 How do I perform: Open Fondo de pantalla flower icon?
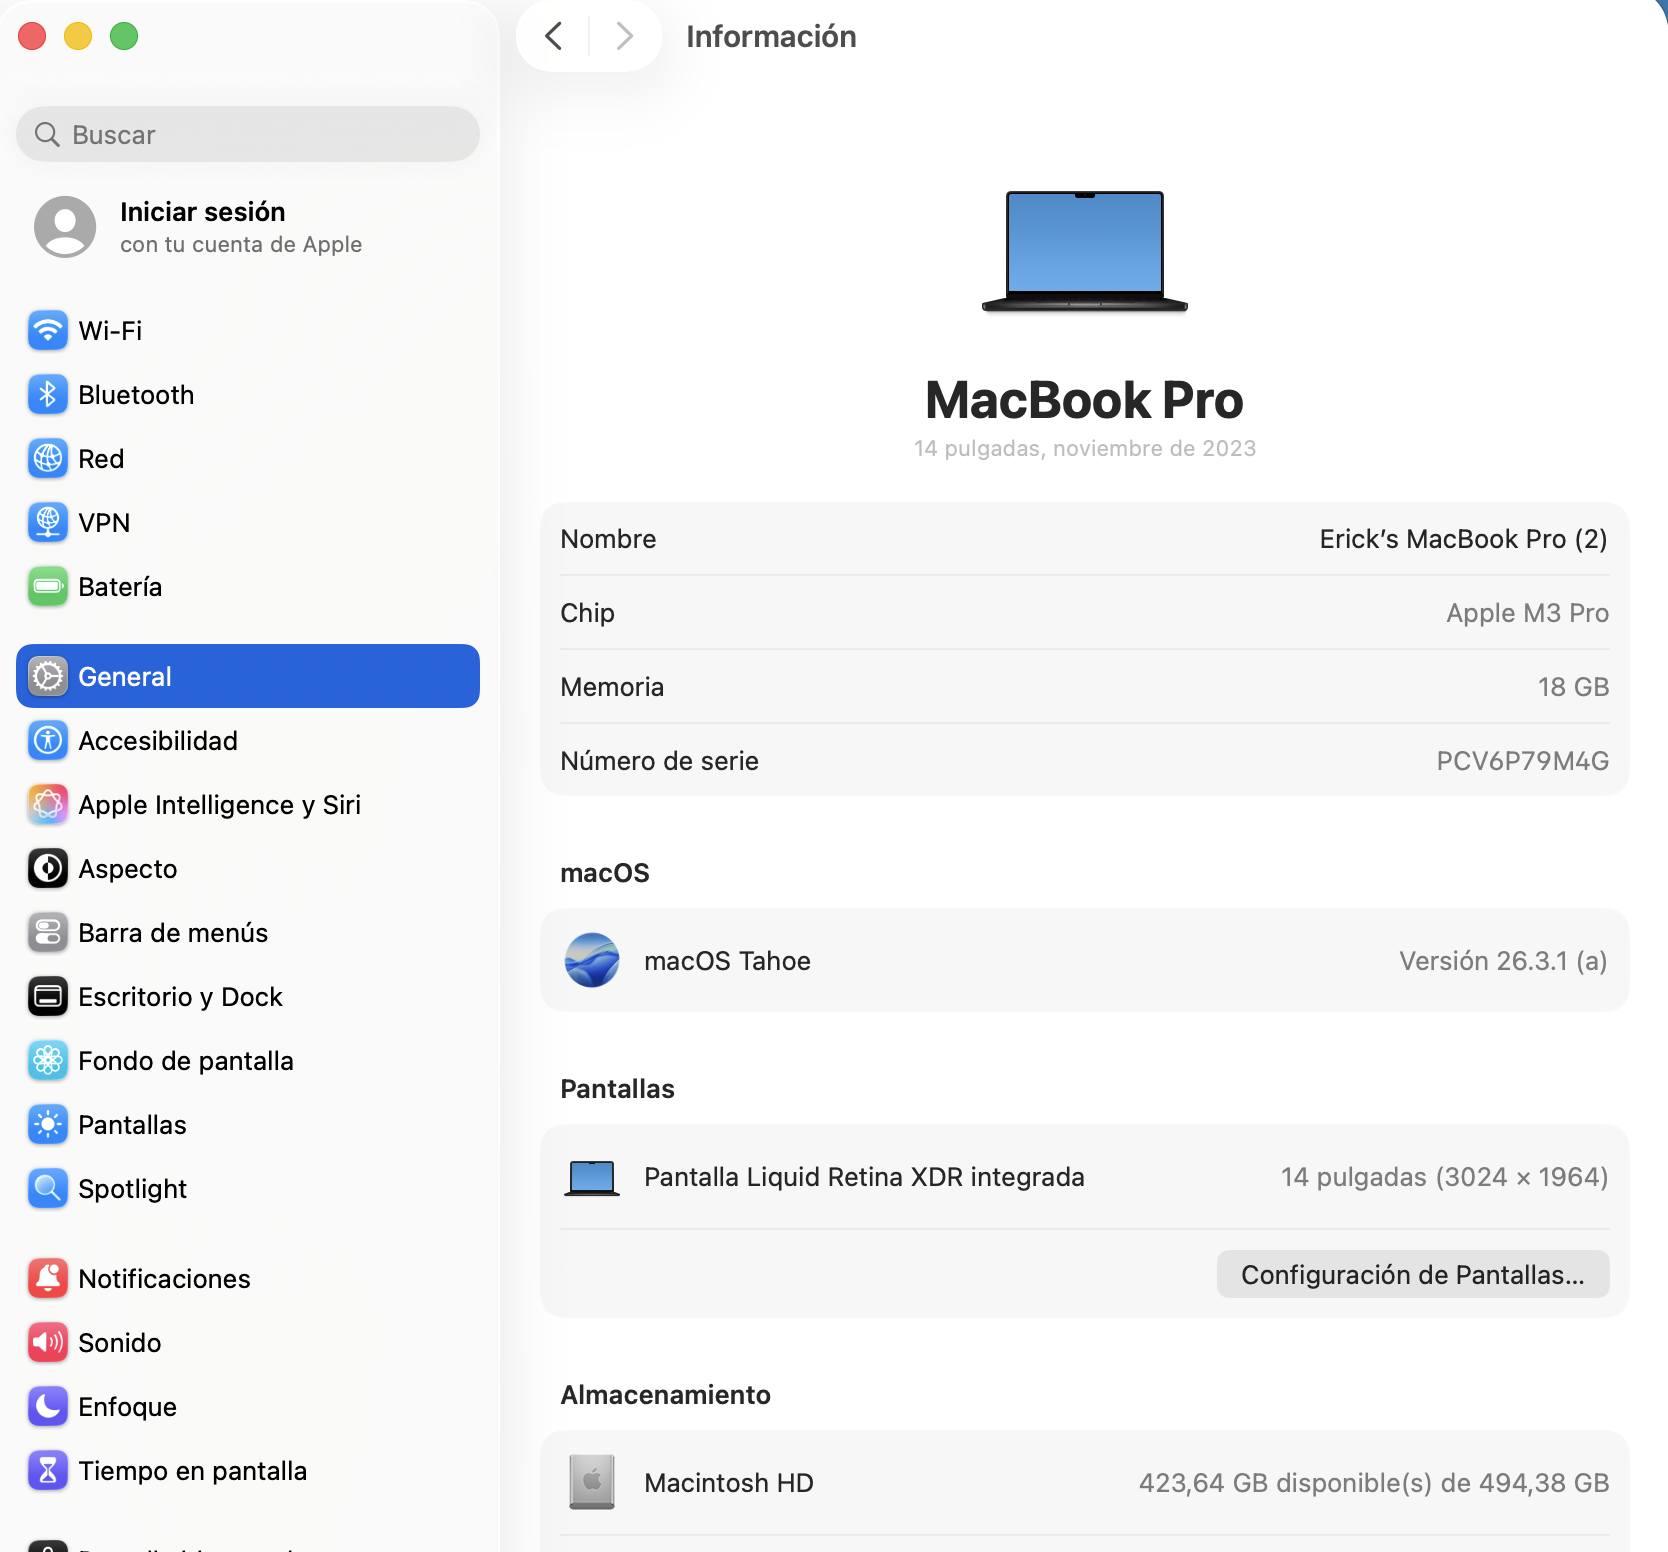(48, 1060)
